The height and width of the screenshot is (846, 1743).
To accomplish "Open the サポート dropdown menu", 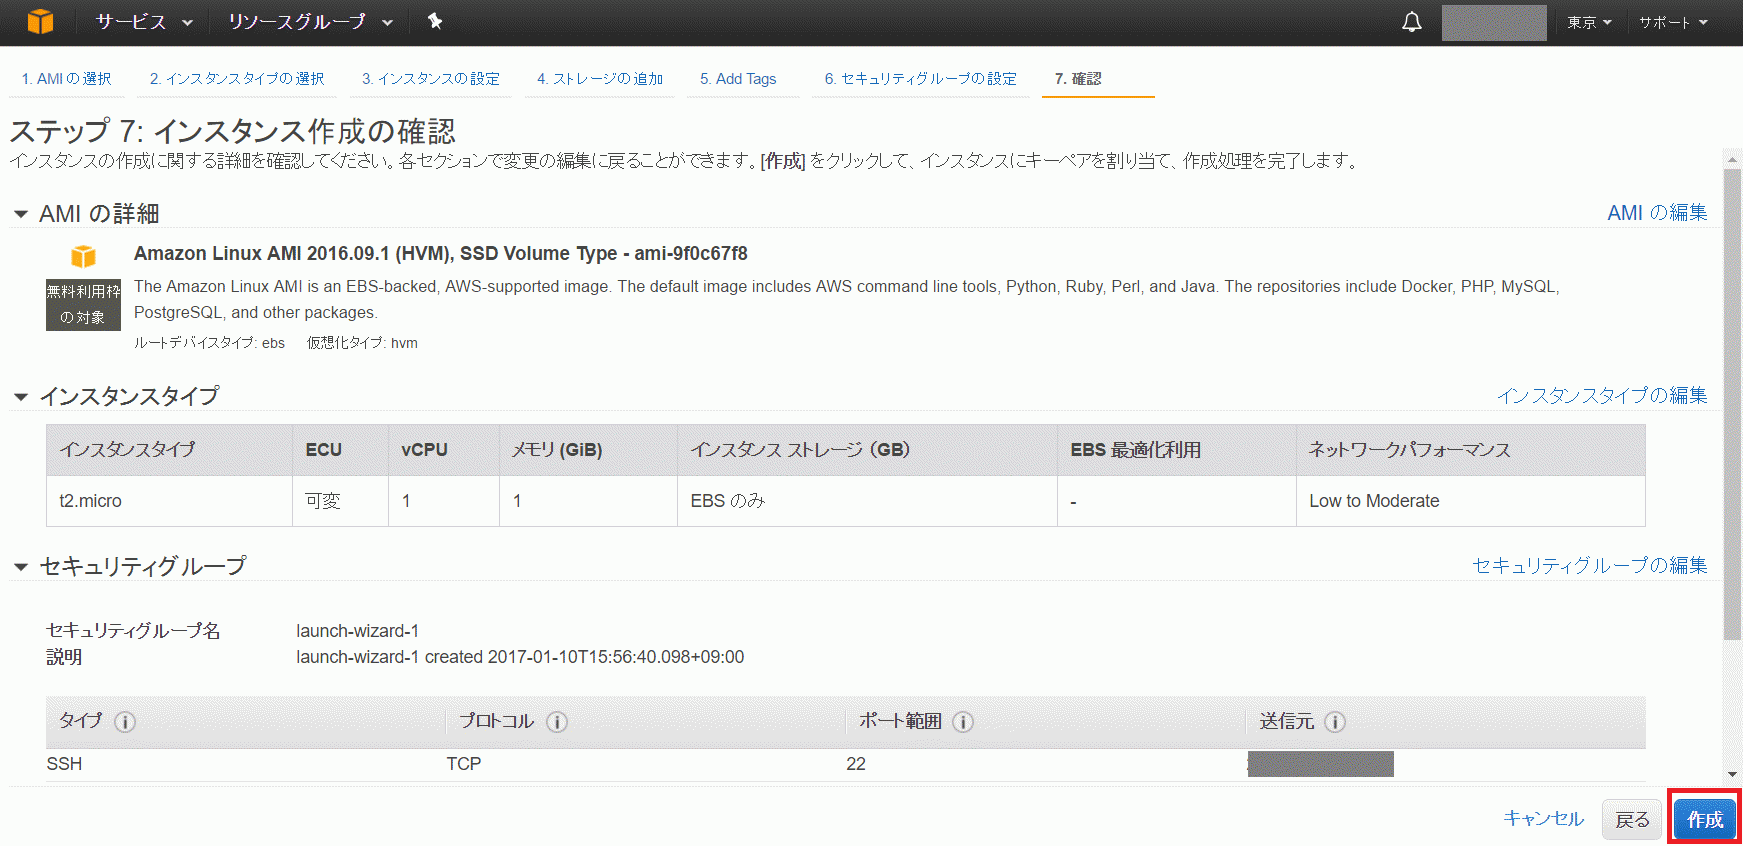I will tap(1673, 22).
